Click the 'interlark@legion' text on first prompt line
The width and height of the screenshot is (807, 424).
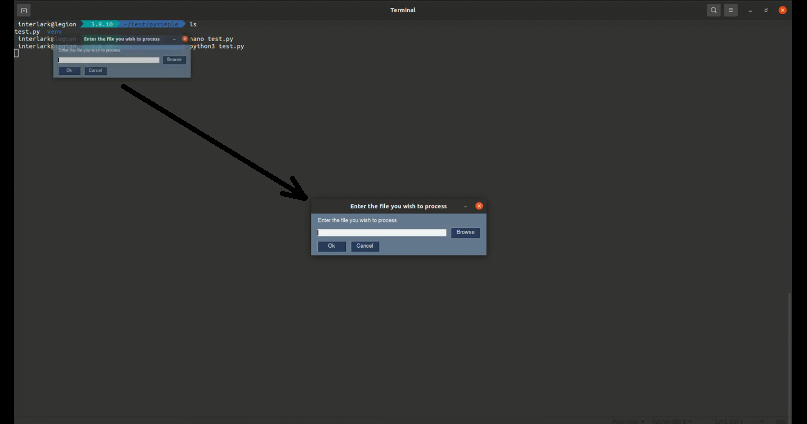(x=47, y=24)
